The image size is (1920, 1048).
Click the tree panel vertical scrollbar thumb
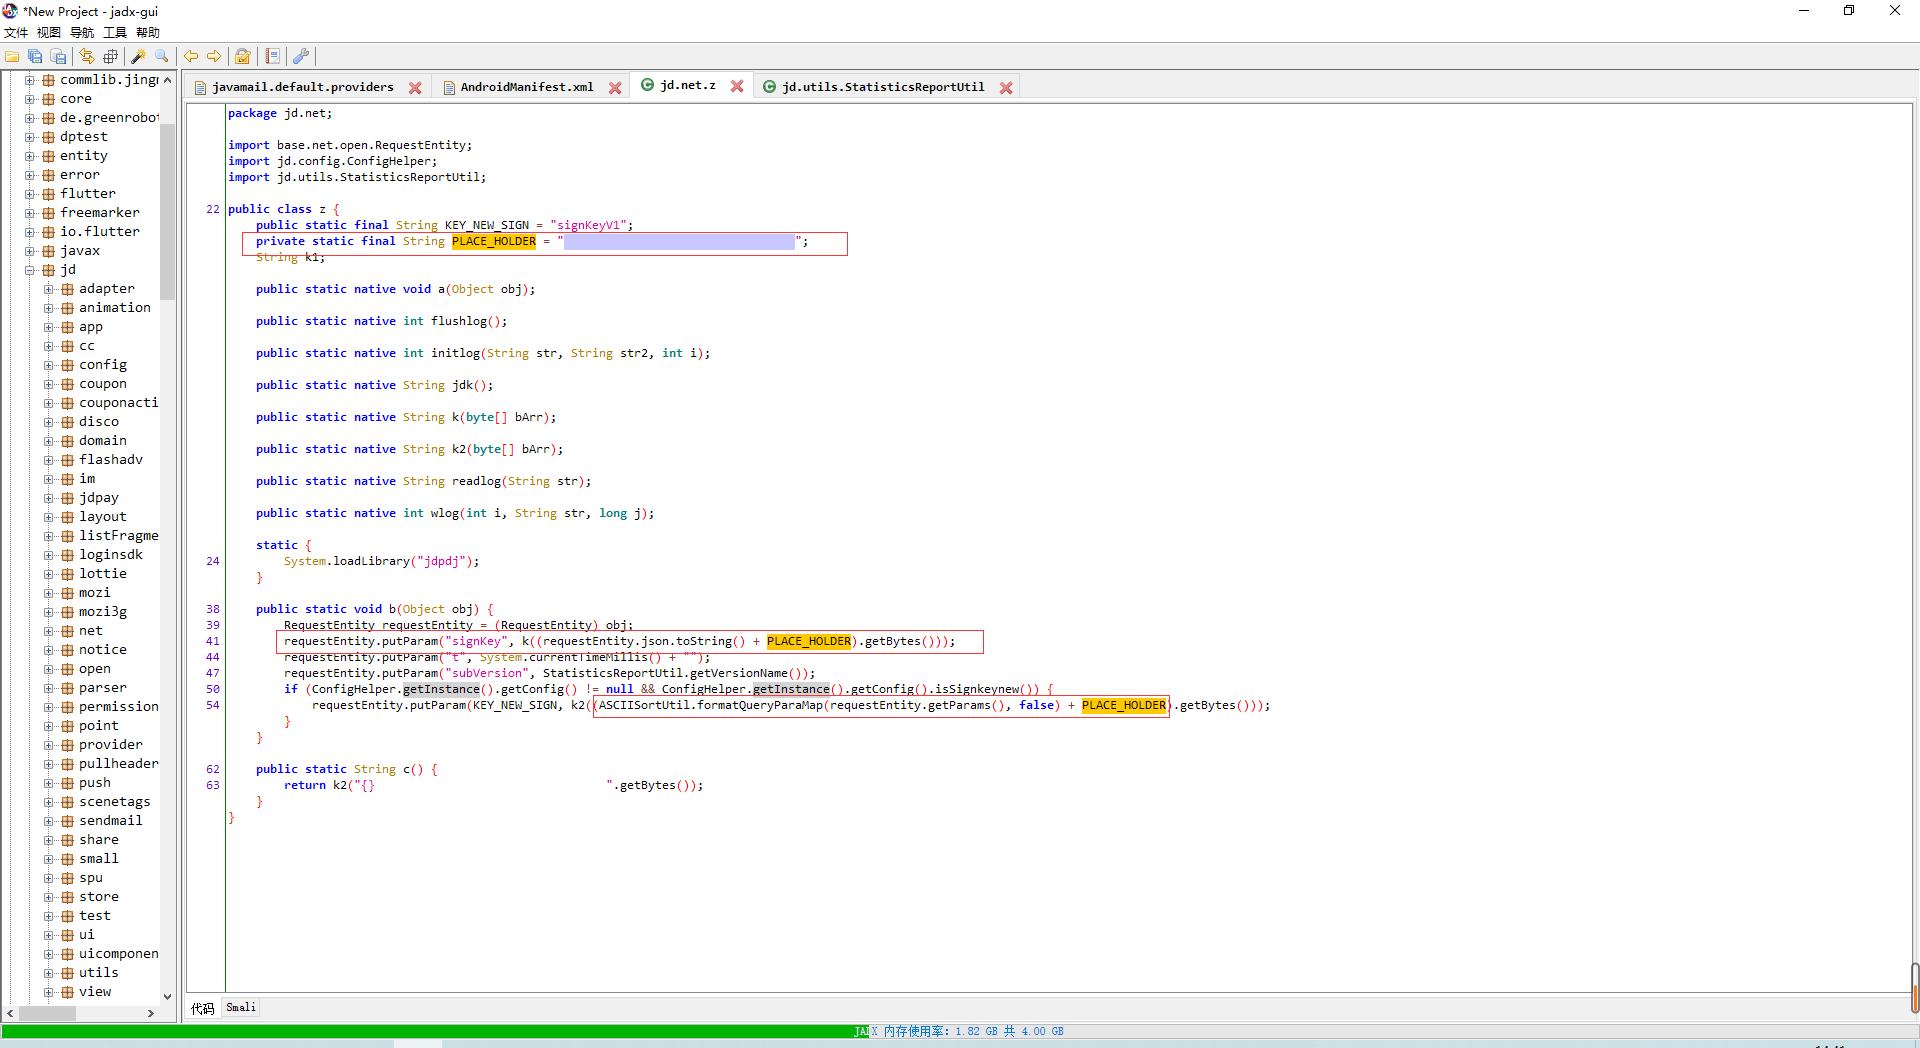point(167,212)
